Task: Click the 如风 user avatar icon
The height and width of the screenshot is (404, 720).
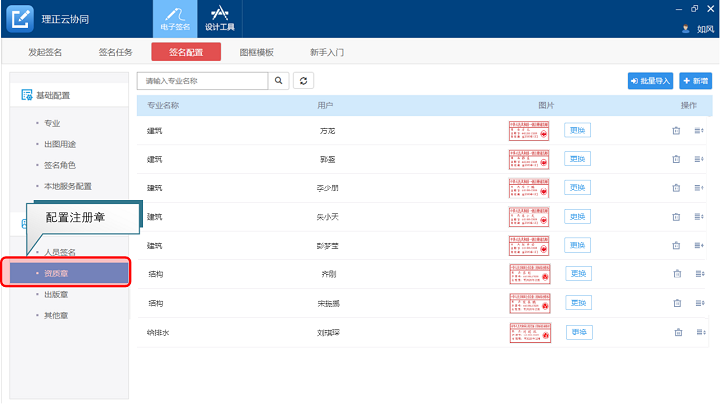Action: 686,28
